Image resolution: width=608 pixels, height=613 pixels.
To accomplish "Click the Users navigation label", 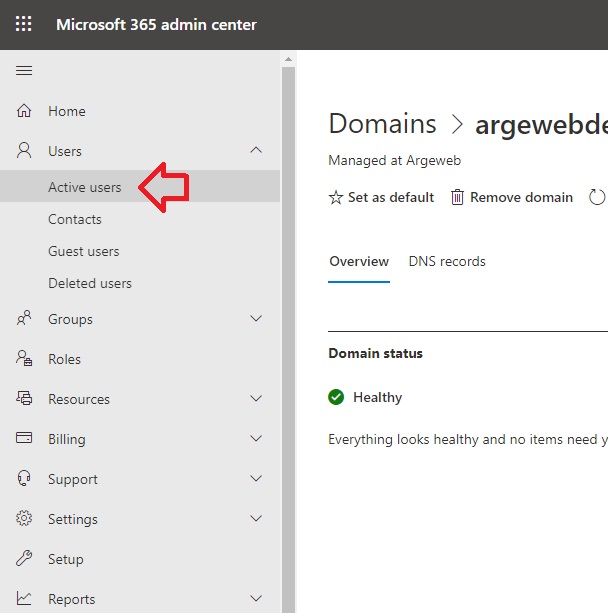I will coord(65,151).
